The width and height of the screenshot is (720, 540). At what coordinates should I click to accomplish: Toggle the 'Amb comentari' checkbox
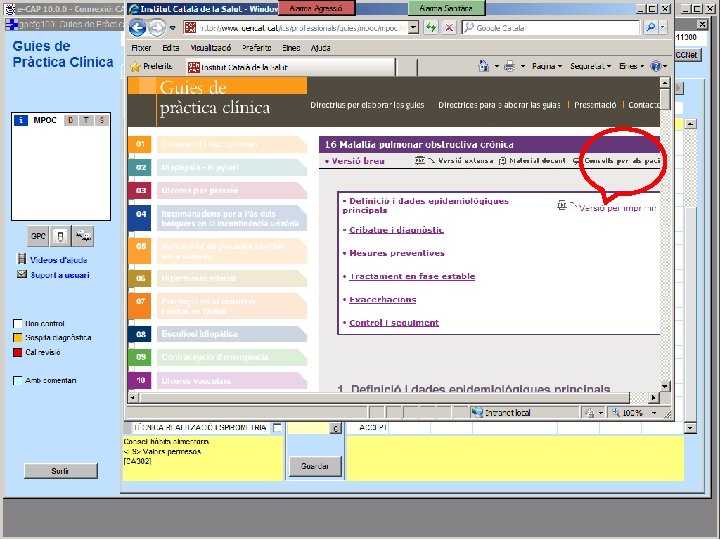tap(18, 381)
